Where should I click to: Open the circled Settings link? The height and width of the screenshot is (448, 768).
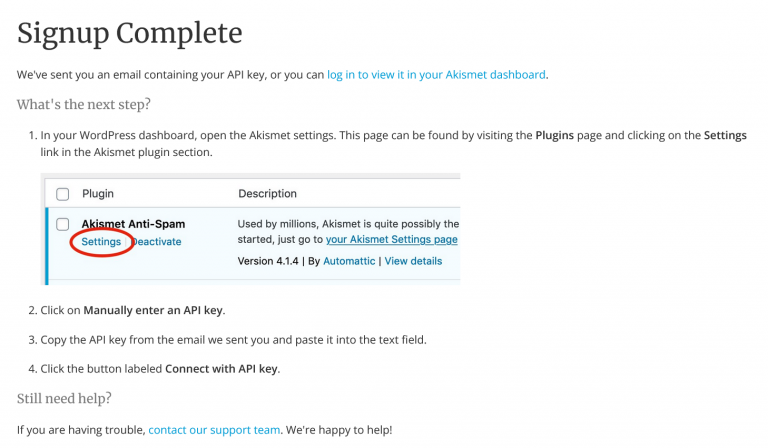click(101, 241)
